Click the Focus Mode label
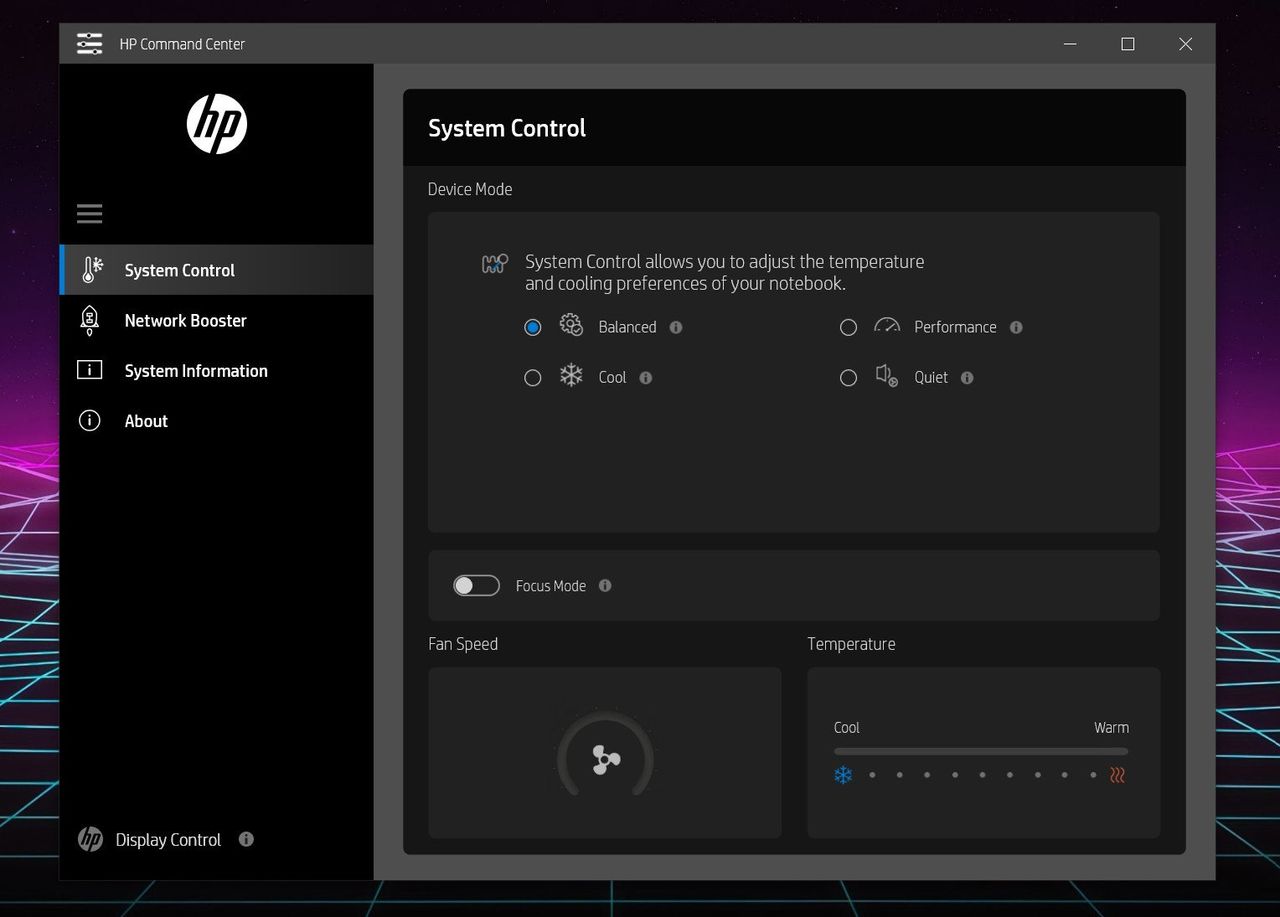The image size is (1280, 917). (x=551, y=585)
